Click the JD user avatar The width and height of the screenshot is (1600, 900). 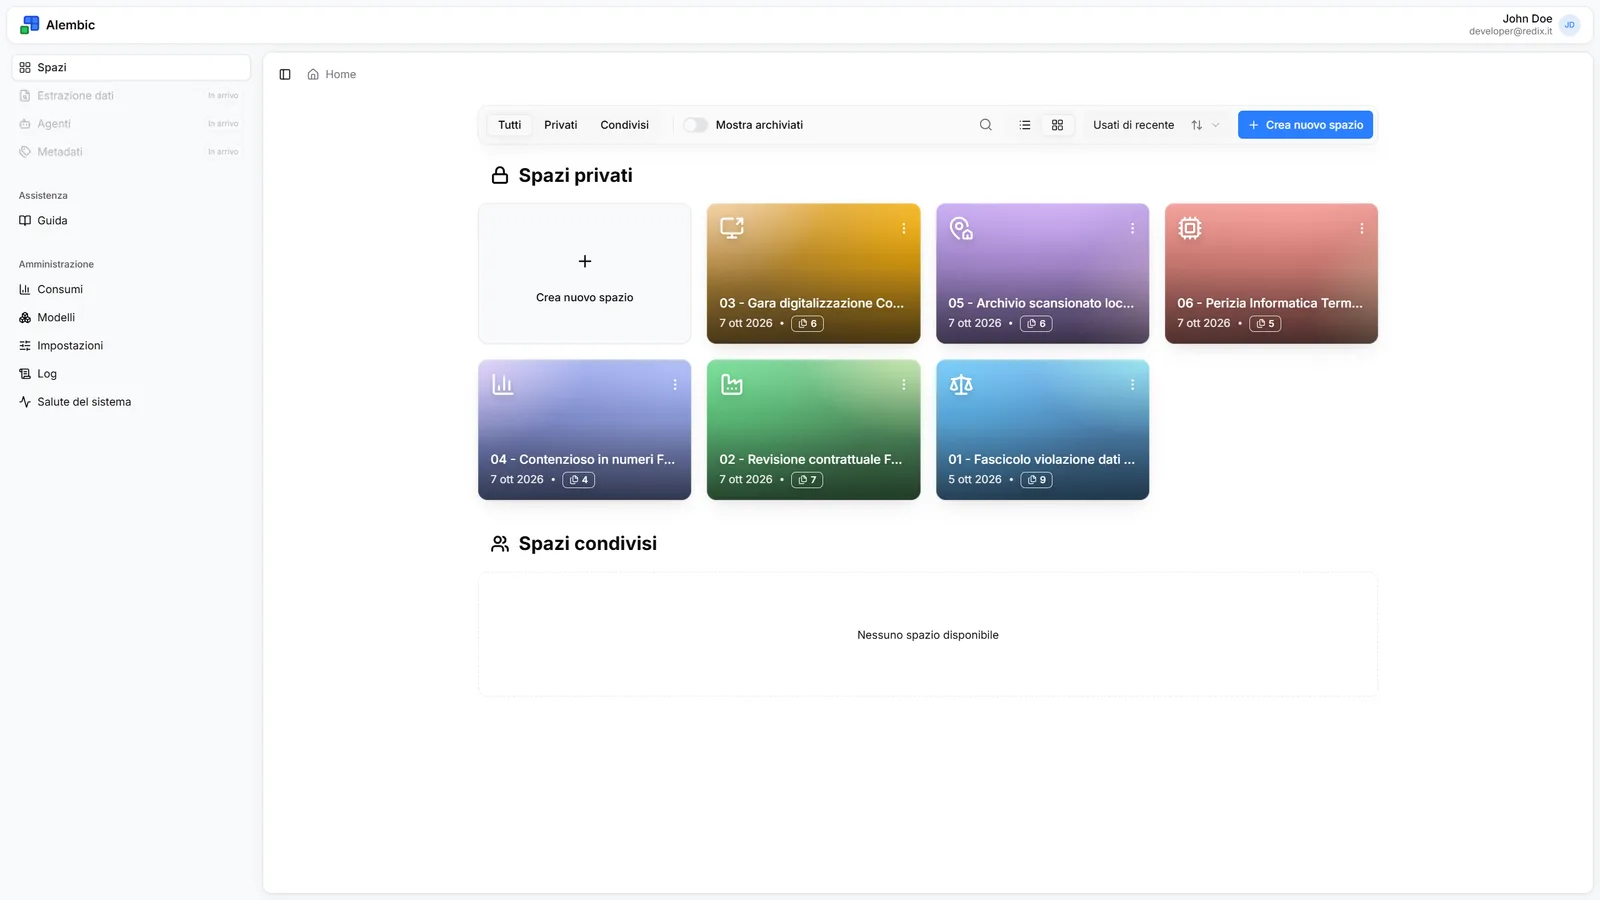point(1570,25)
